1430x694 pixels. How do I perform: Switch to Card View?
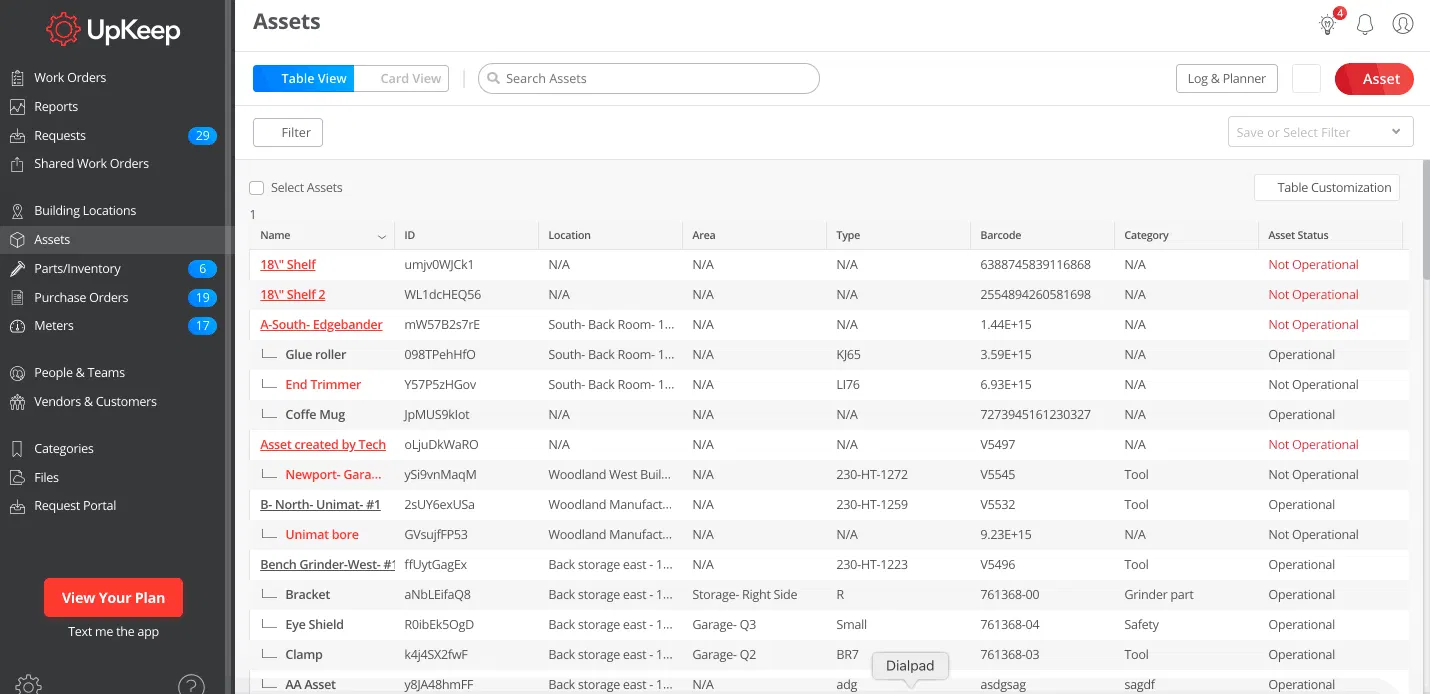[410, 79]
